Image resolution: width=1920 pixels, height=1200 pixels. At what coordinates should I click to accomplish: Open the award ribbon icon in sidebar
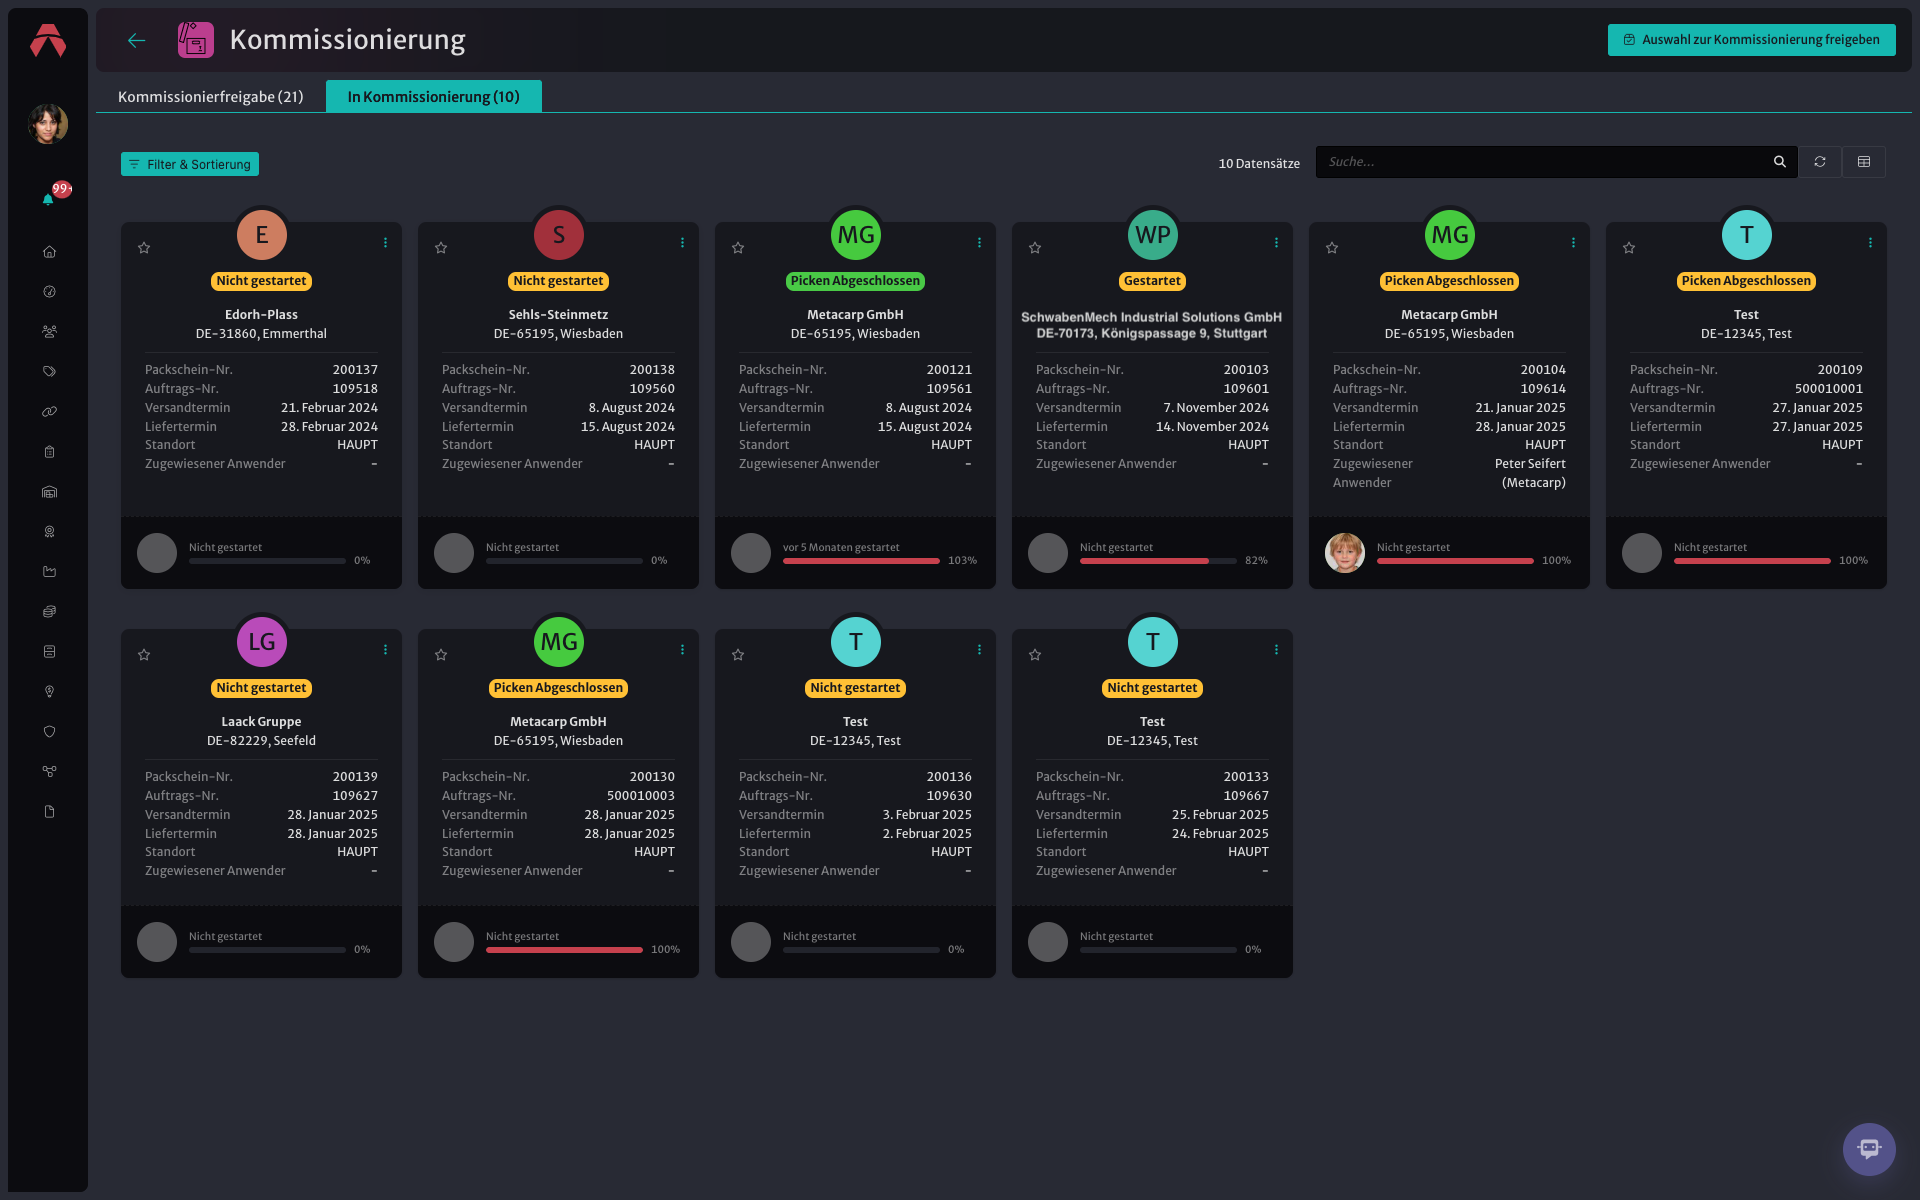coord(49,532)
